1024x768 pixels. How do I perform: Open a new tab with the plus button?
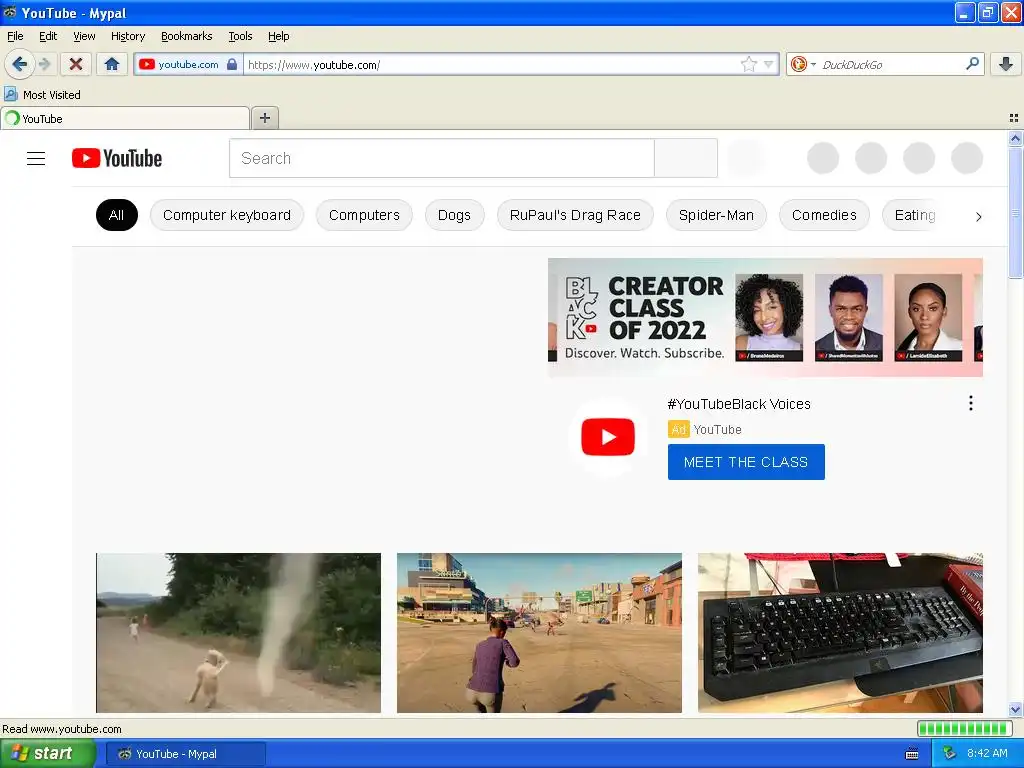[x=264, y=118]
